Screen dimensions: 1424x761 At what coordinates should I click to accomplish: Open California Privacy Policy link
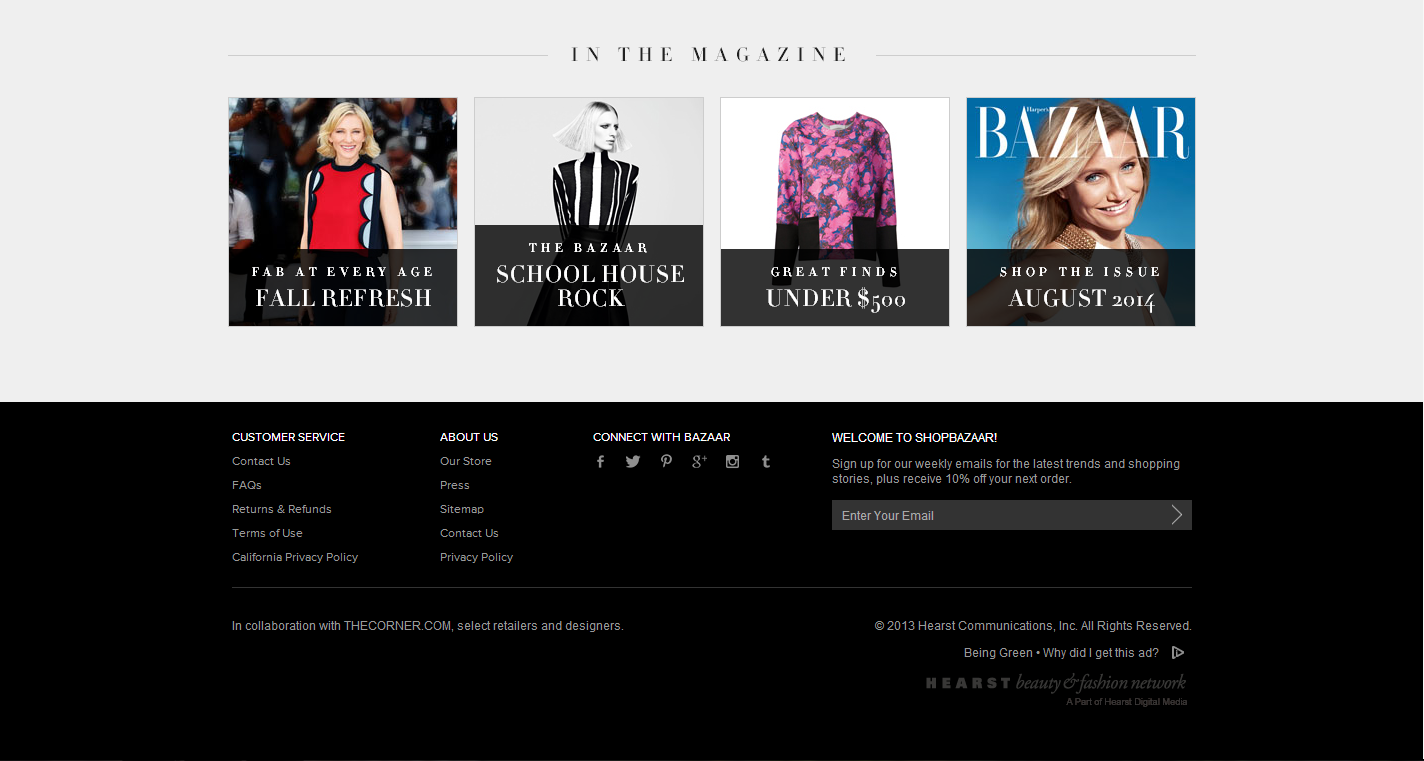click(x=295, y=557)
